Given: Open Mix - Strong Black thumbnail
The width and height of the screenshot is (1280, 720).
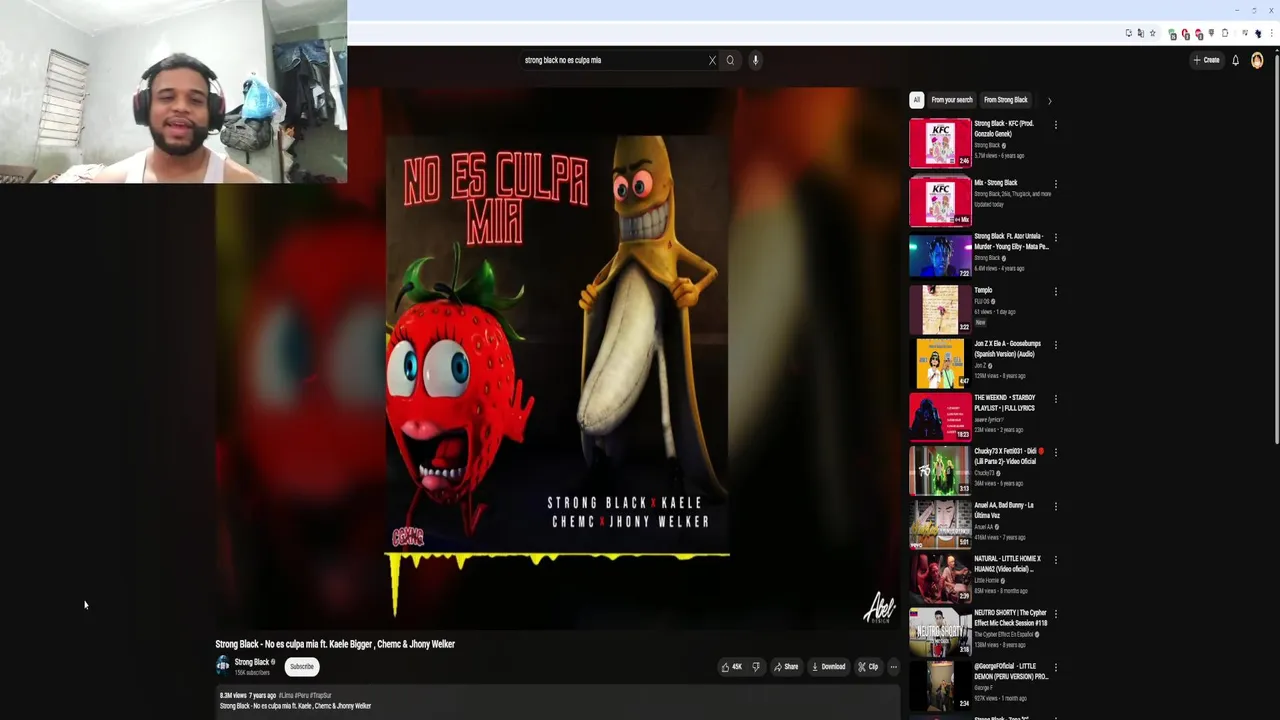Looking at the screenshot, I should [940, 201].
